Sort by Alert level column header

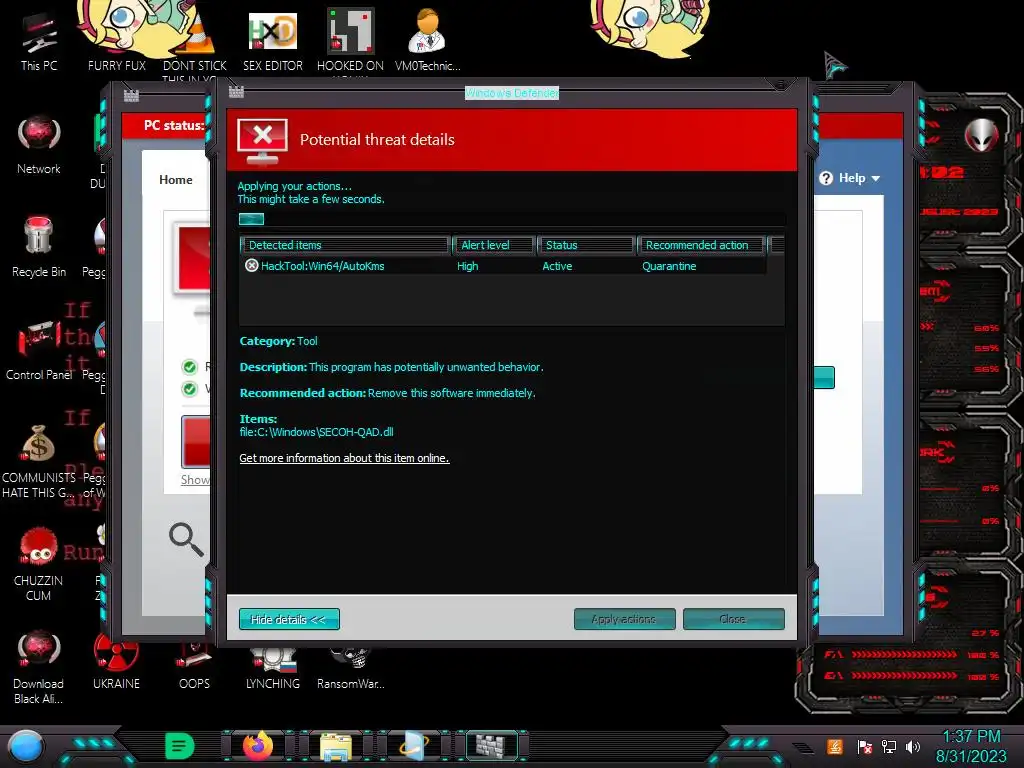click(494, 245)
